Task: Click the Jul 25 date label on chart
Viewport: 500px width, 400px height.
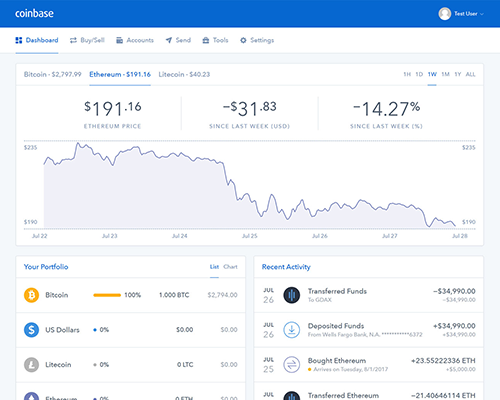Action: [x=250, y=236]
